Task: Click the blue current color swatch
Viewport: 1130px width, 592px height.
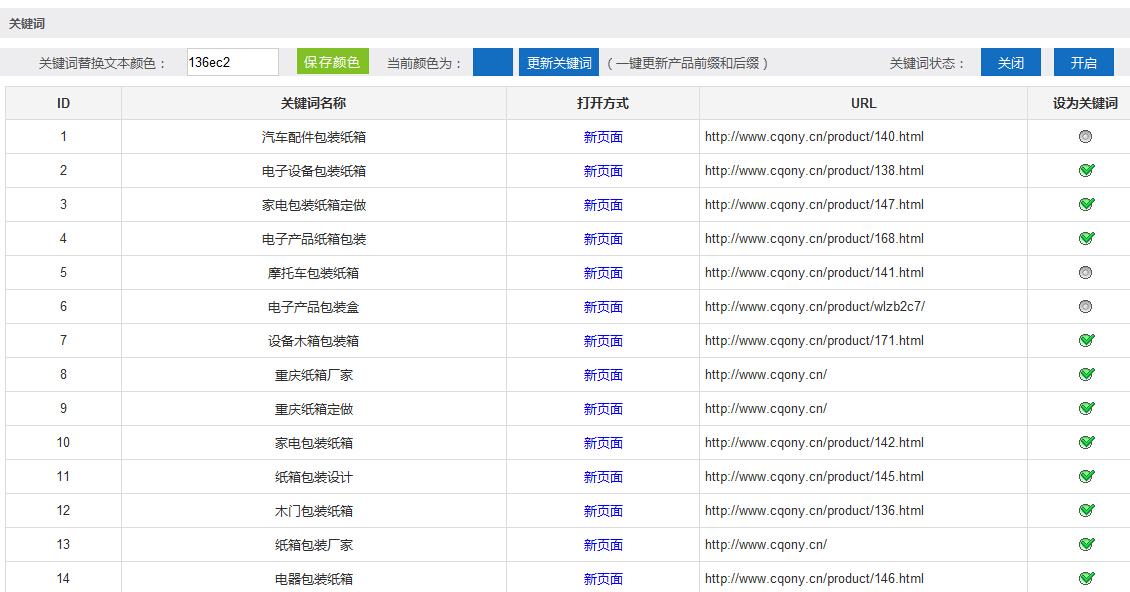Action: click(493, 62)
